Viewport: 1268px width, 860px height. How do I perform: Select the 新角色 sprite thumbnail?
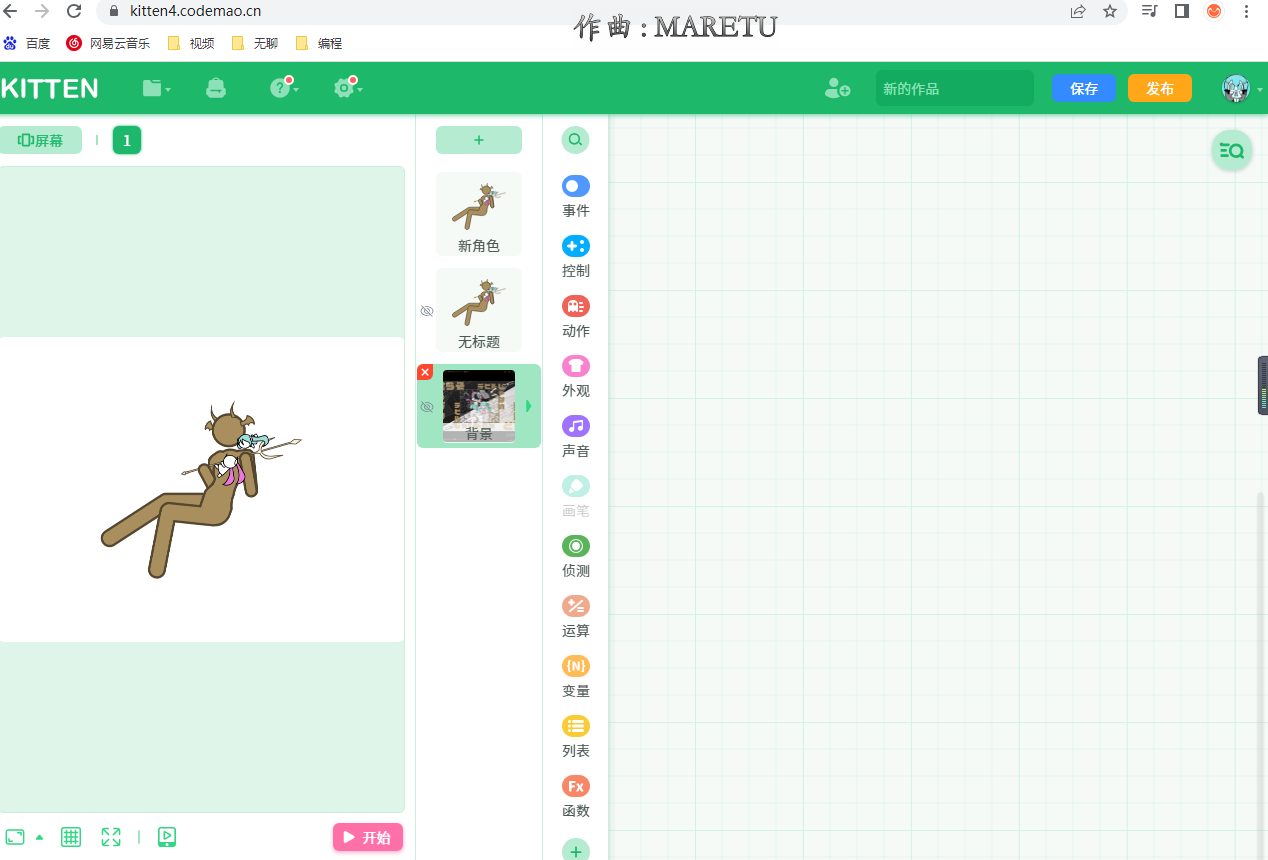coord(479,214)
